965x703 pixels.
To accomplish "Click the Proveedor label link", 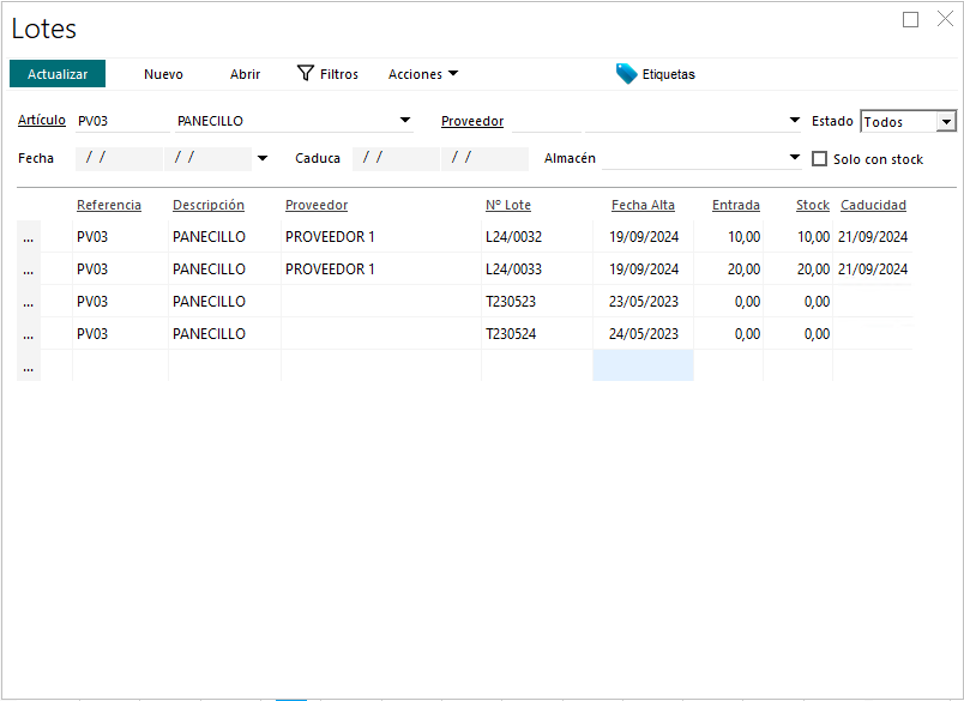I will click(x=472, y=121).
